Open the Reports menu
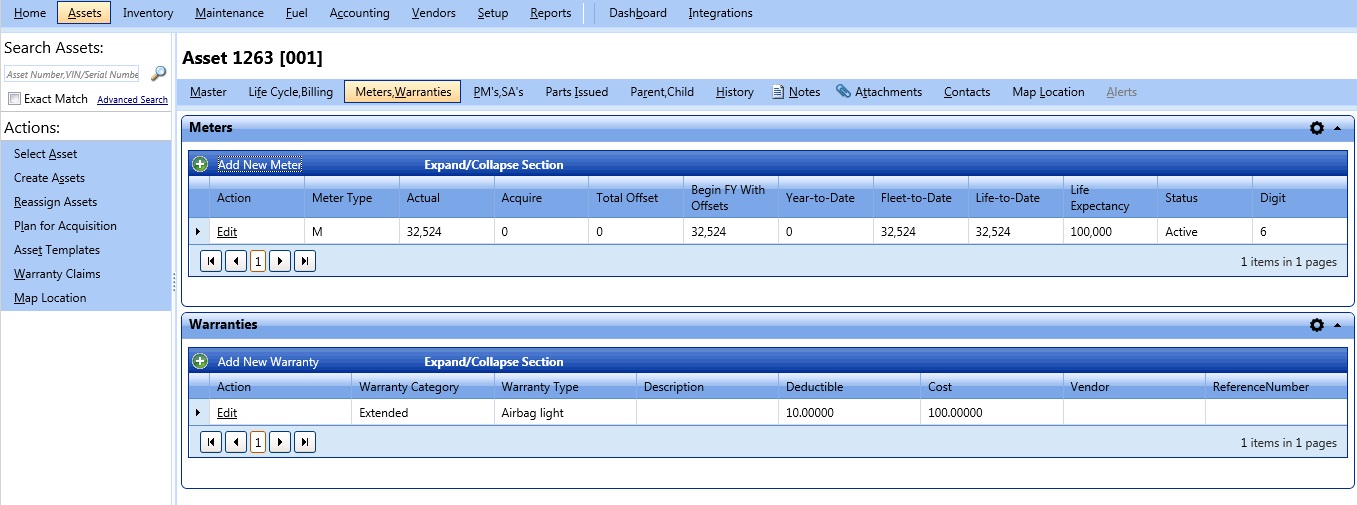Viewport: 1357px width, 505px height. 551,13
